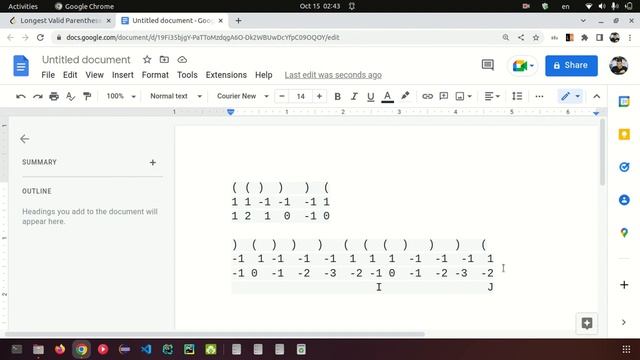Toggle underline formatting
This screenshot has height=360, width=640.
click(371, 96)
